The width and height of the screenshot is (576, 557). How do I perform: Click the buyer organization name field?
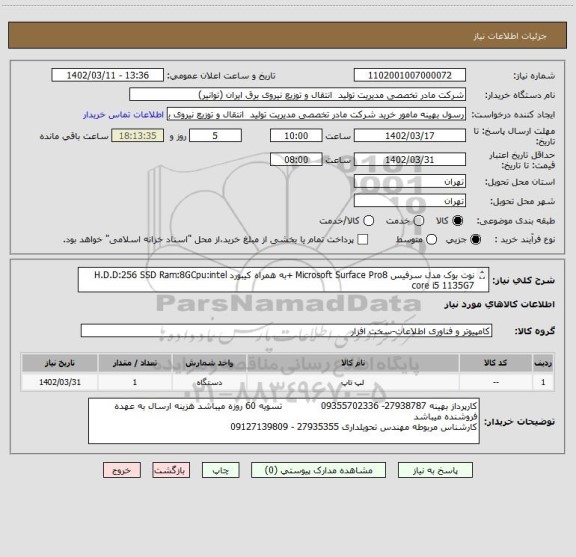[298, 95]
